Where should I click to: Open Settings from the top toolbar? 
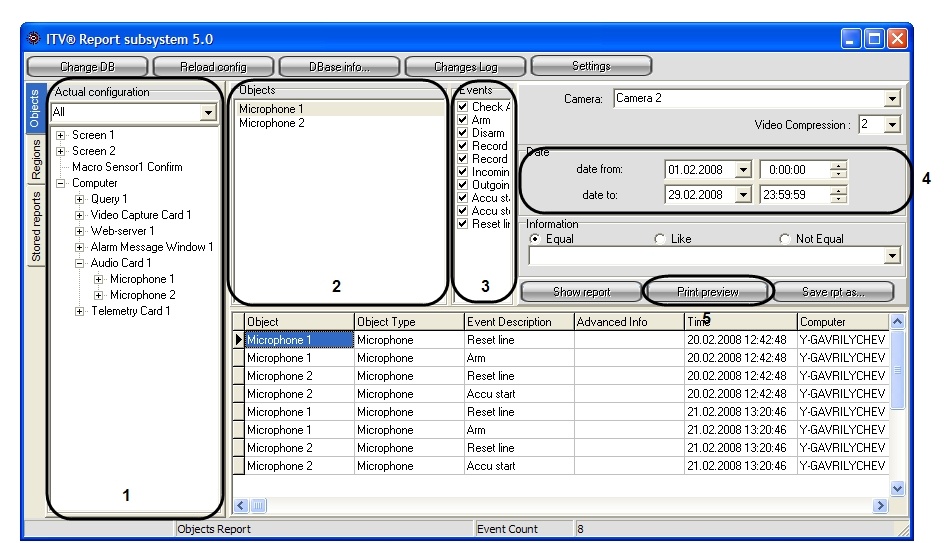pyautogui.click(x=591, y=66)
